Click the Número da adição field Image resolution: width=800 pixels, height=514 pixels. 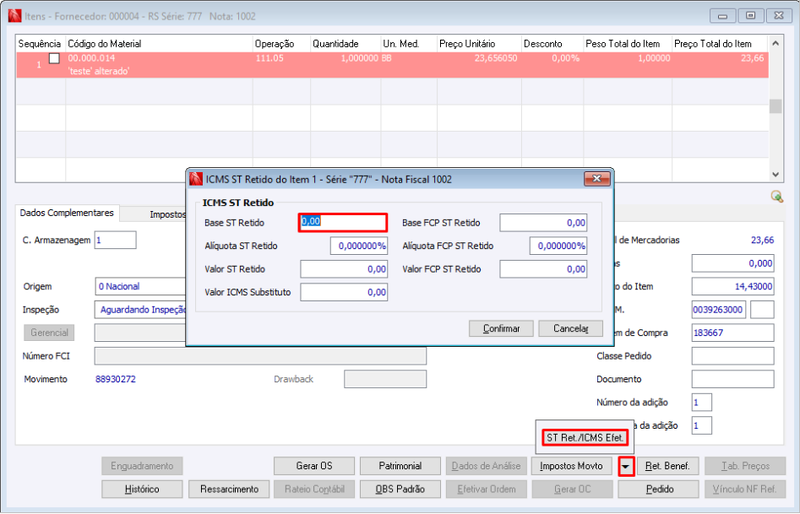pyautogui.click(x=702, y=402)
